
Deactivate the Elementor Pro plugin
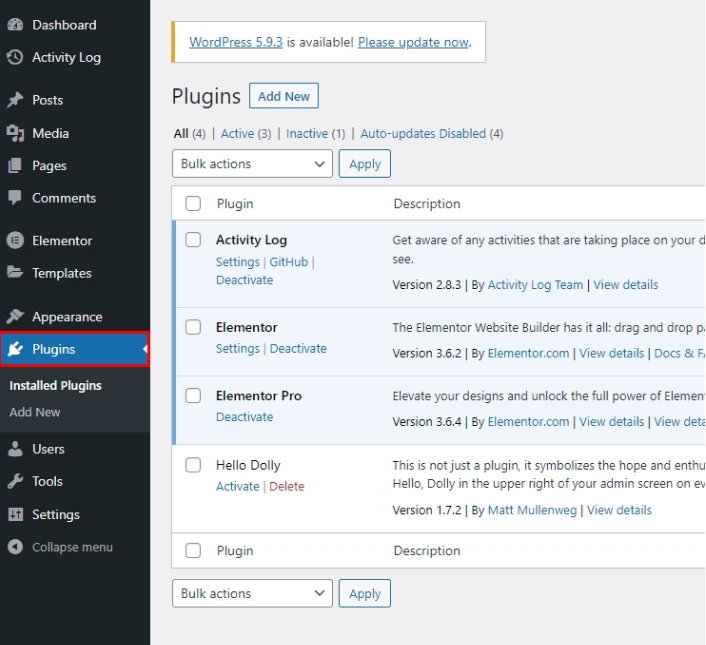[x=244, y=417]
